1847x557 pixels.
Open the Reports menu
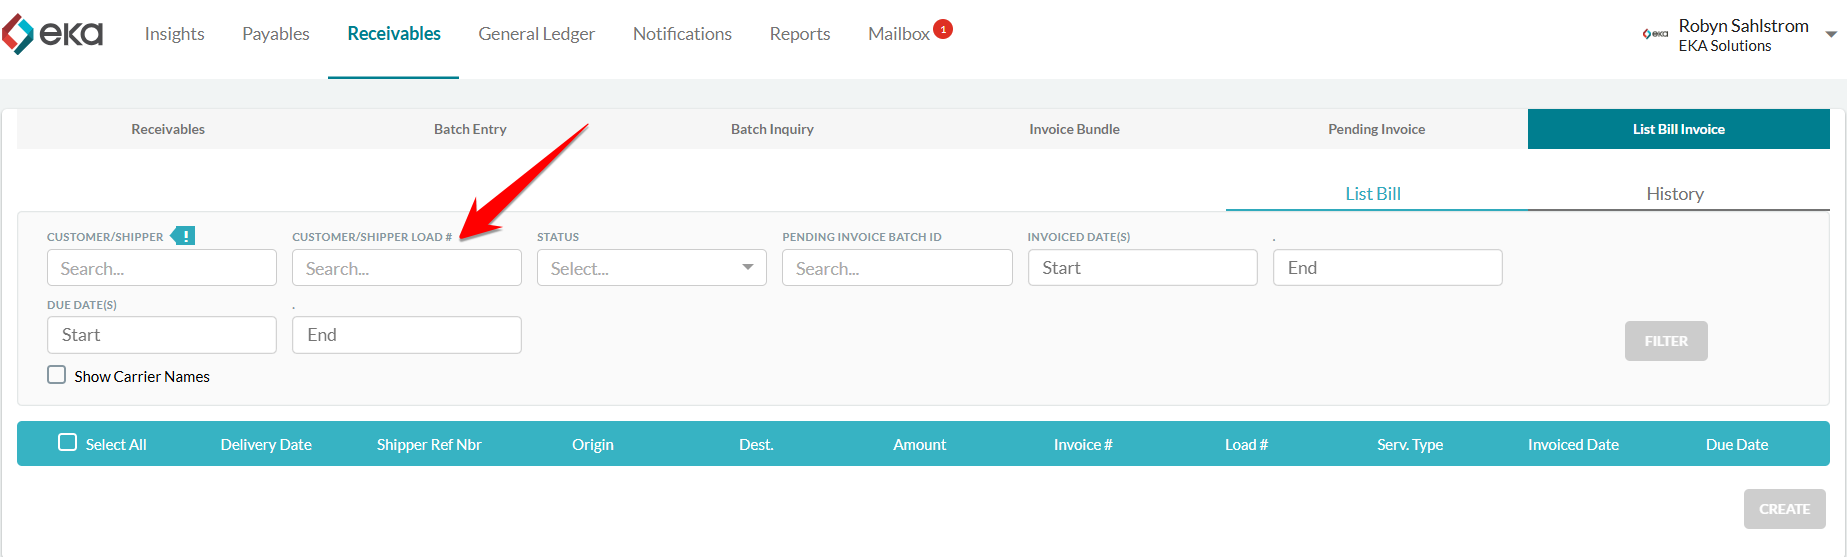click(800, 34)
